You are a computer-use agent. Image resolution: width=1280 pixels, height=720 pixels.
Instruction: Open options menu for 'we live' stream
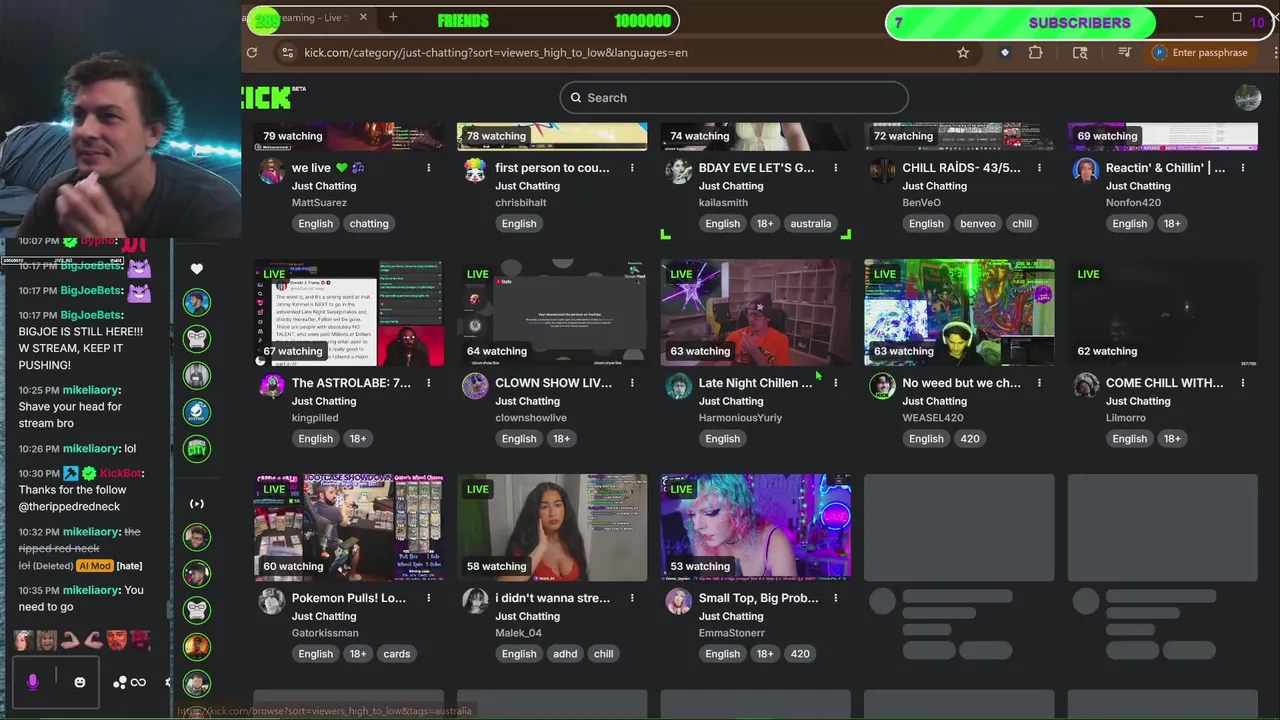coord(428,168)
